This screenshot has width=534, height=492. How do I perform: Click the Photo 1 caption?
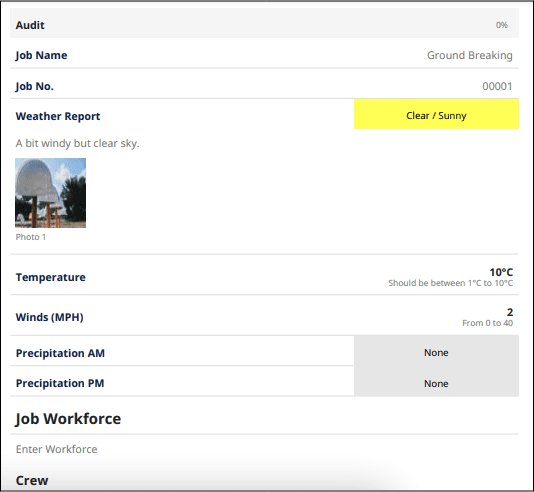click(31, 237)
